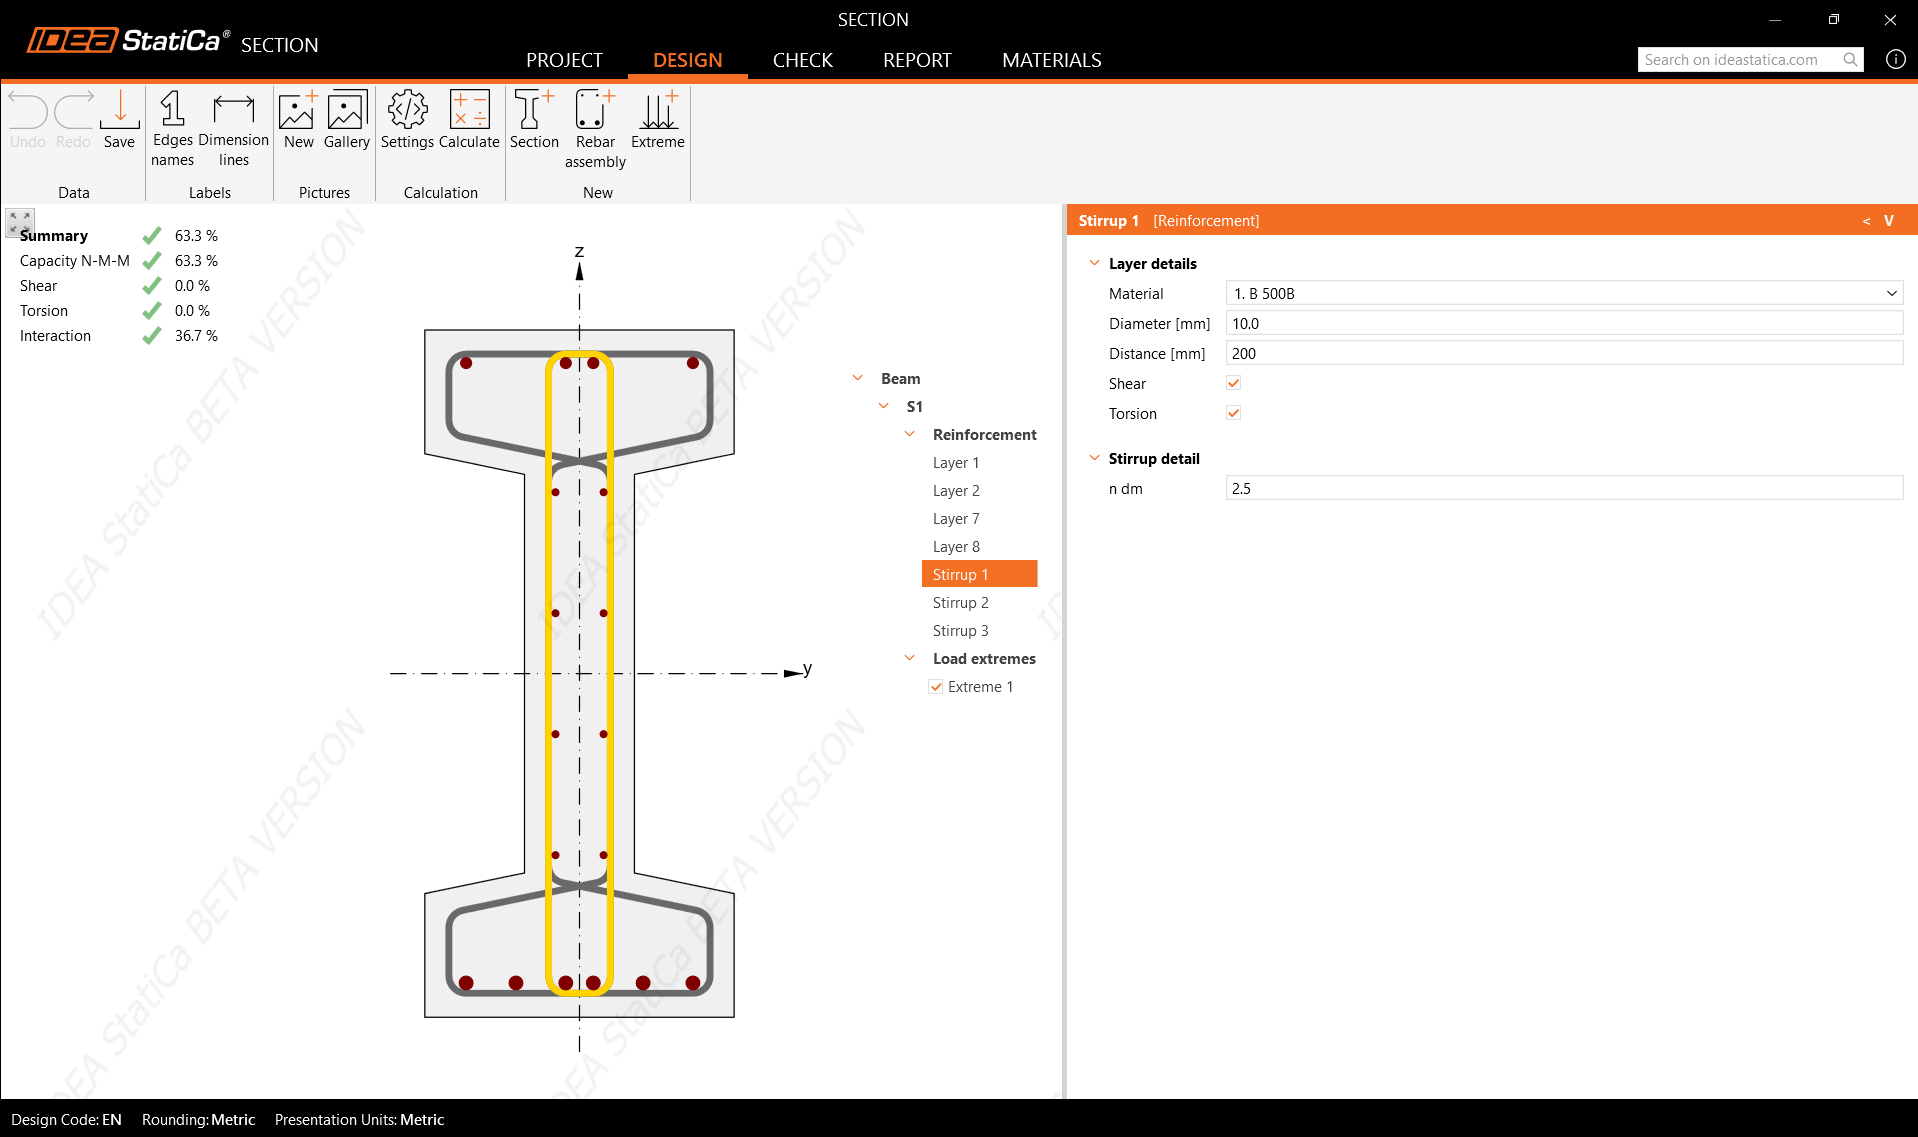Collapse the Layer details section
The image size is (1918, 1137).
click(x=1094, y=263)
